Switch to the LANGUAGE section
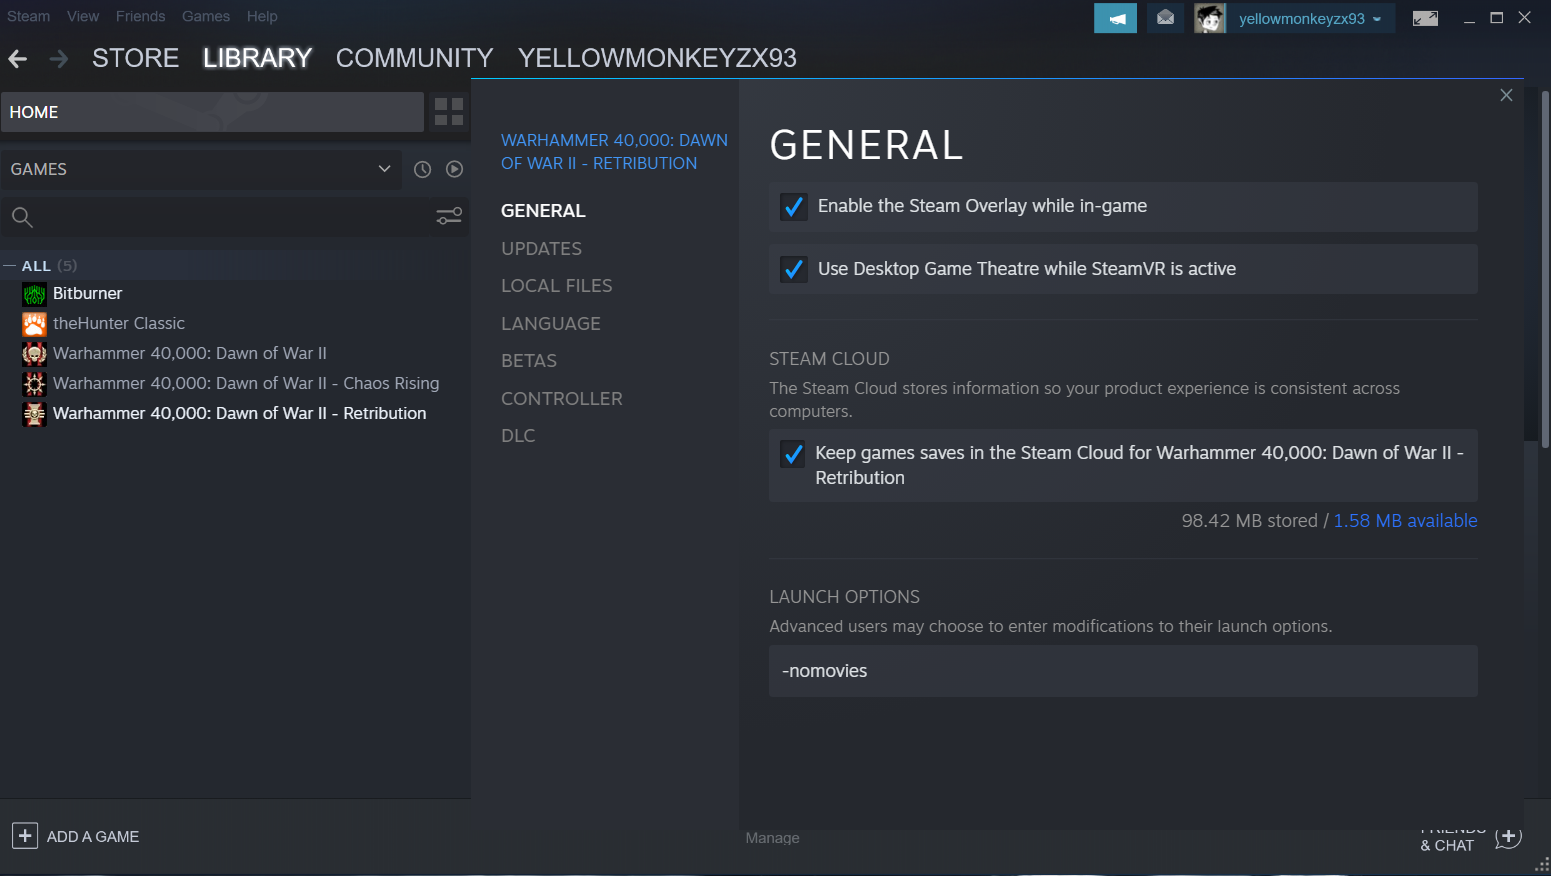1551x876 pixels. point(551,324)
